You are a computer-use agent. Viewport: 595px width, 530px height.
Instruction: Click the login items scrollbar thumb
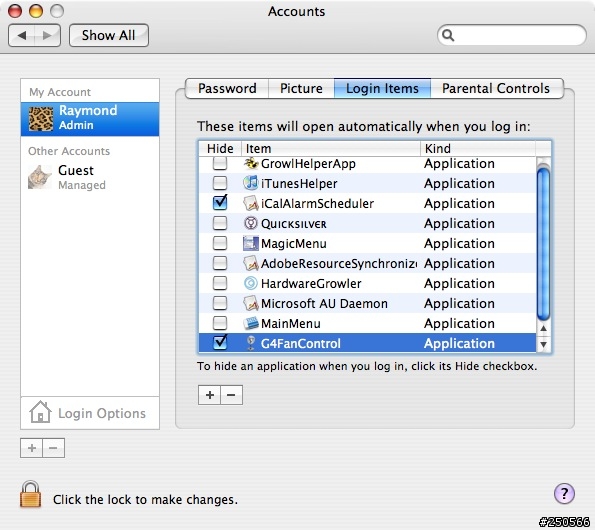coord(543,243)
